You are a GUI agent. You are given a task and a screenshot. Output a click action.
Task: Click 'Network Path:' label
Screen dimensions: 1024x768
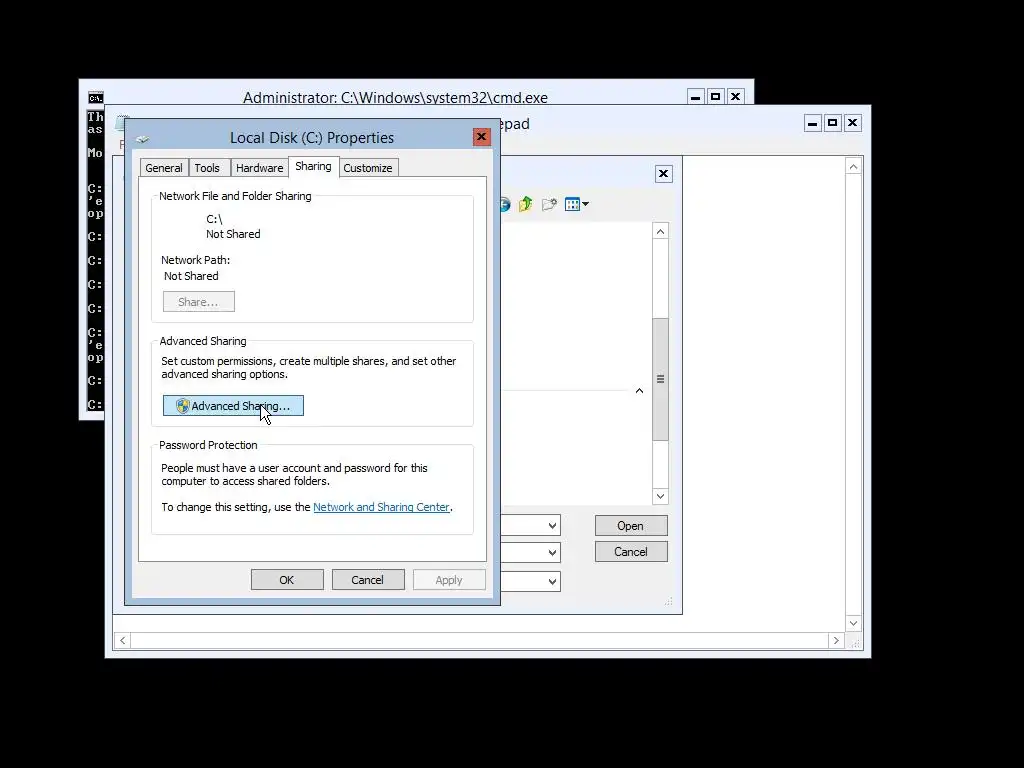tap(195, 260)
